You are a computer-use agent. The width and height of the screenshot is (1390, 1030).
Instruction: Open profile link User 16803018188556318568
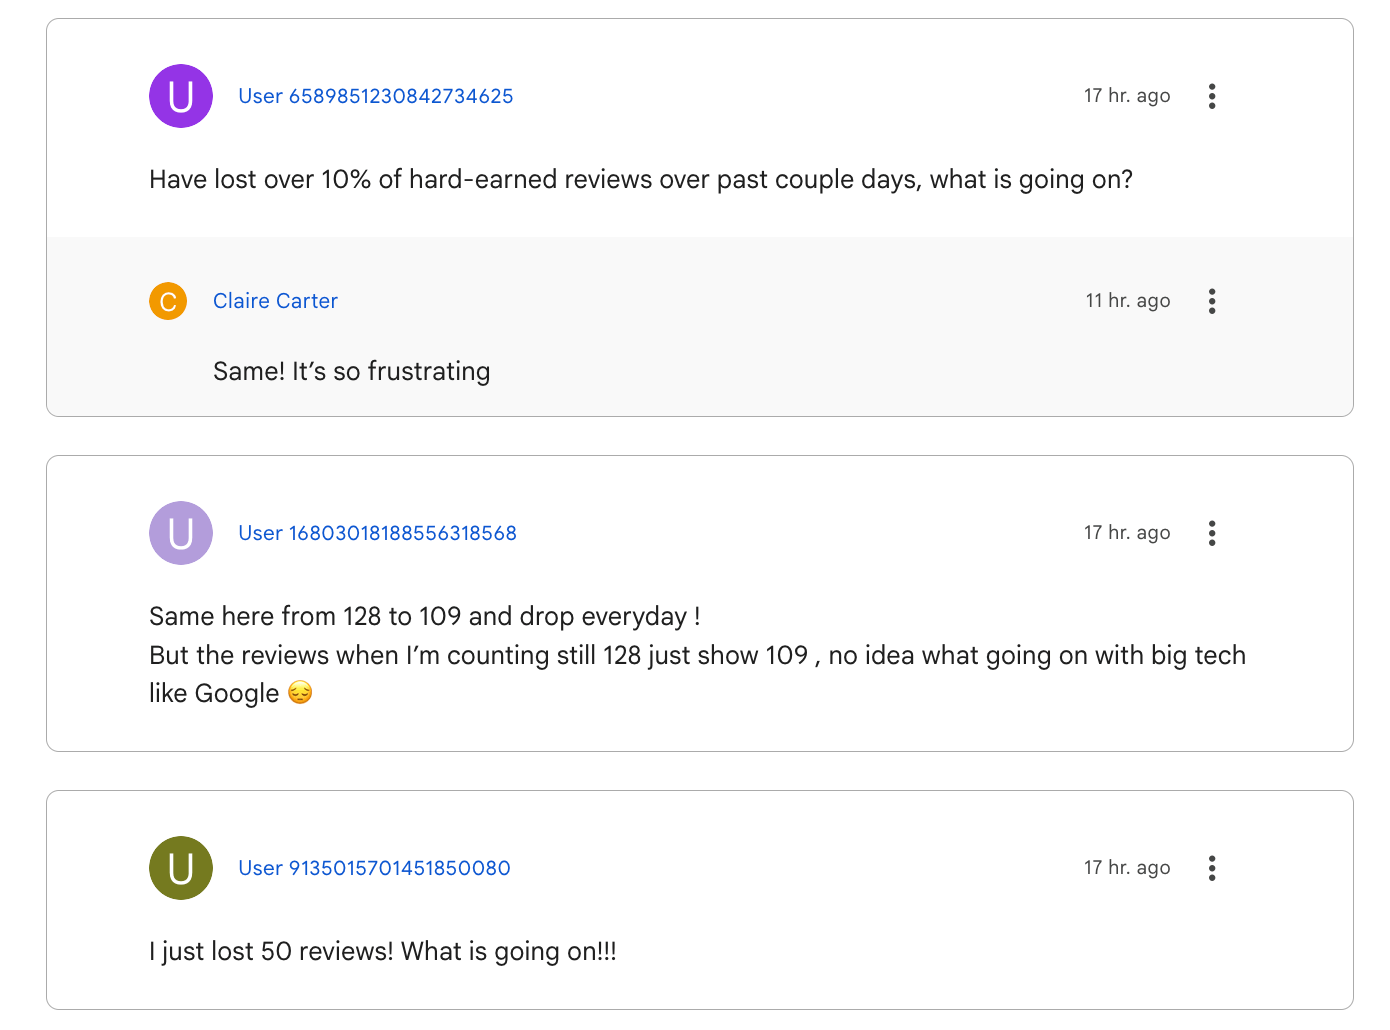[x=377, y=533]
